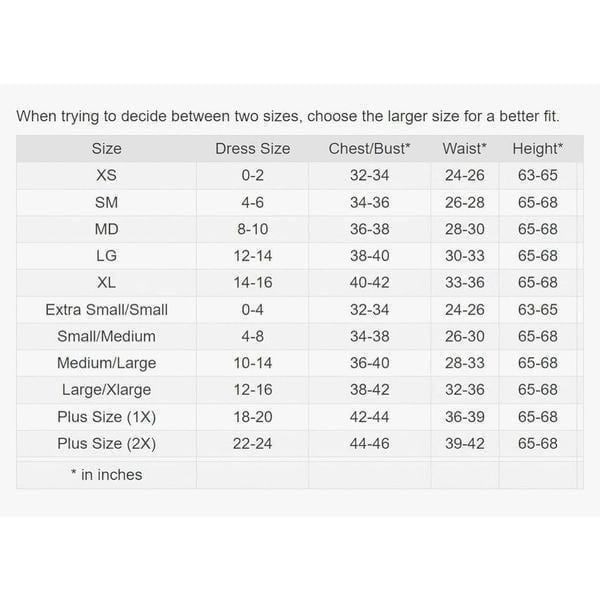Click the Chest/Bust column header

369,148
